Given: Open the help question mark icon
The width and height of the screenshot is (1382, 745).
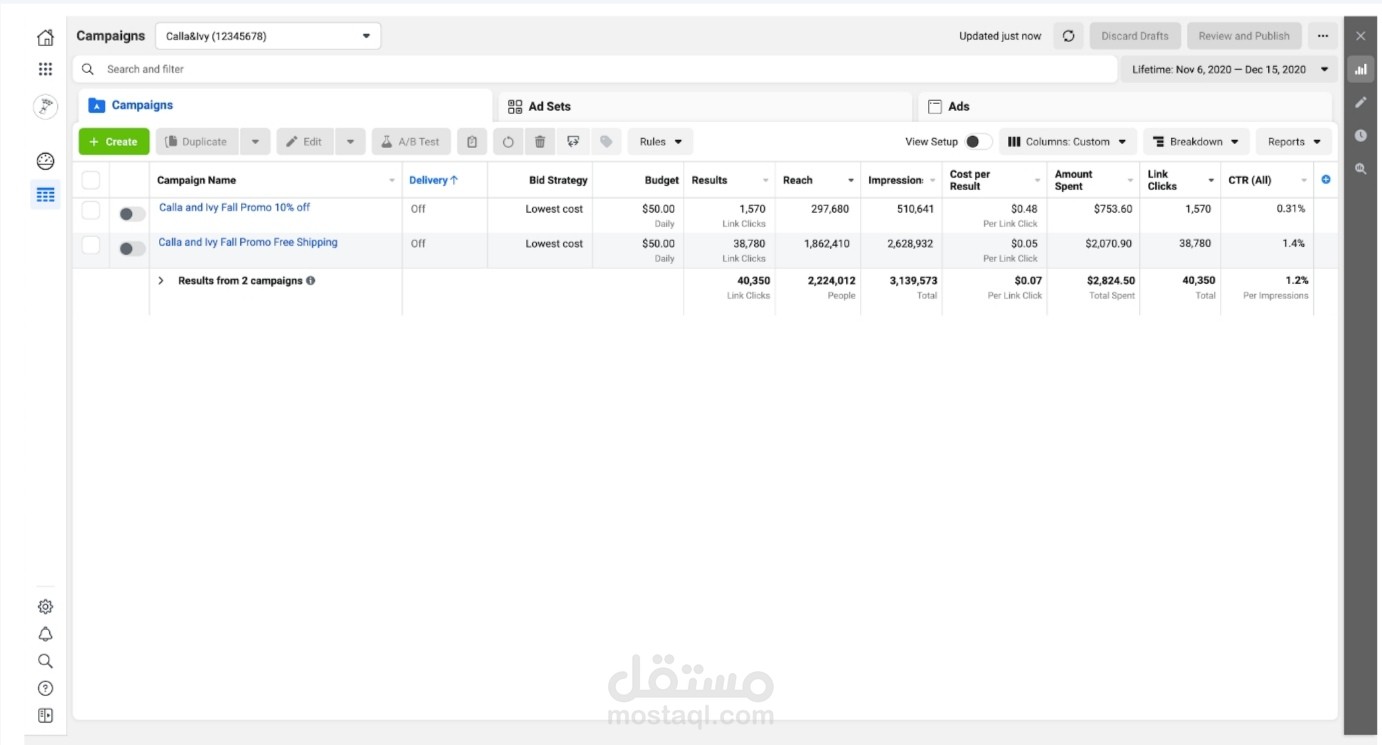Looking at the screenshot, I should [45, 688].
